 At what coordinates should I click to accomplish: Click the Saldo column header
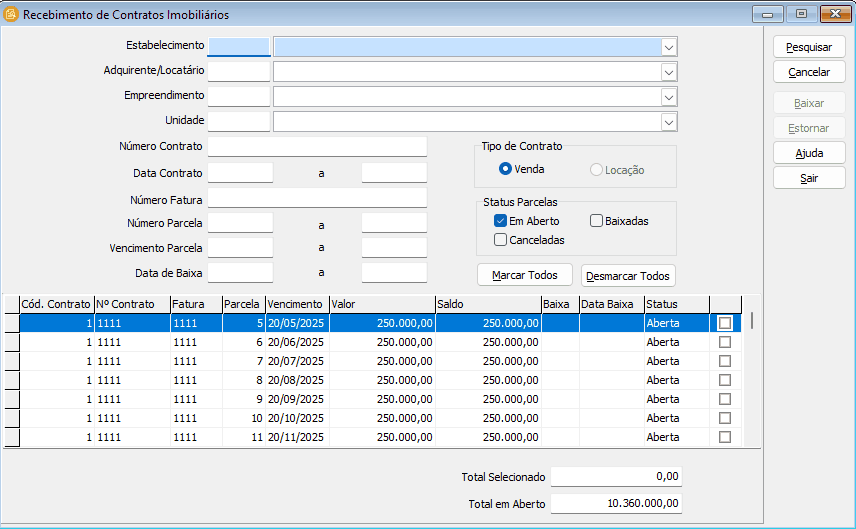coord(486,304)
